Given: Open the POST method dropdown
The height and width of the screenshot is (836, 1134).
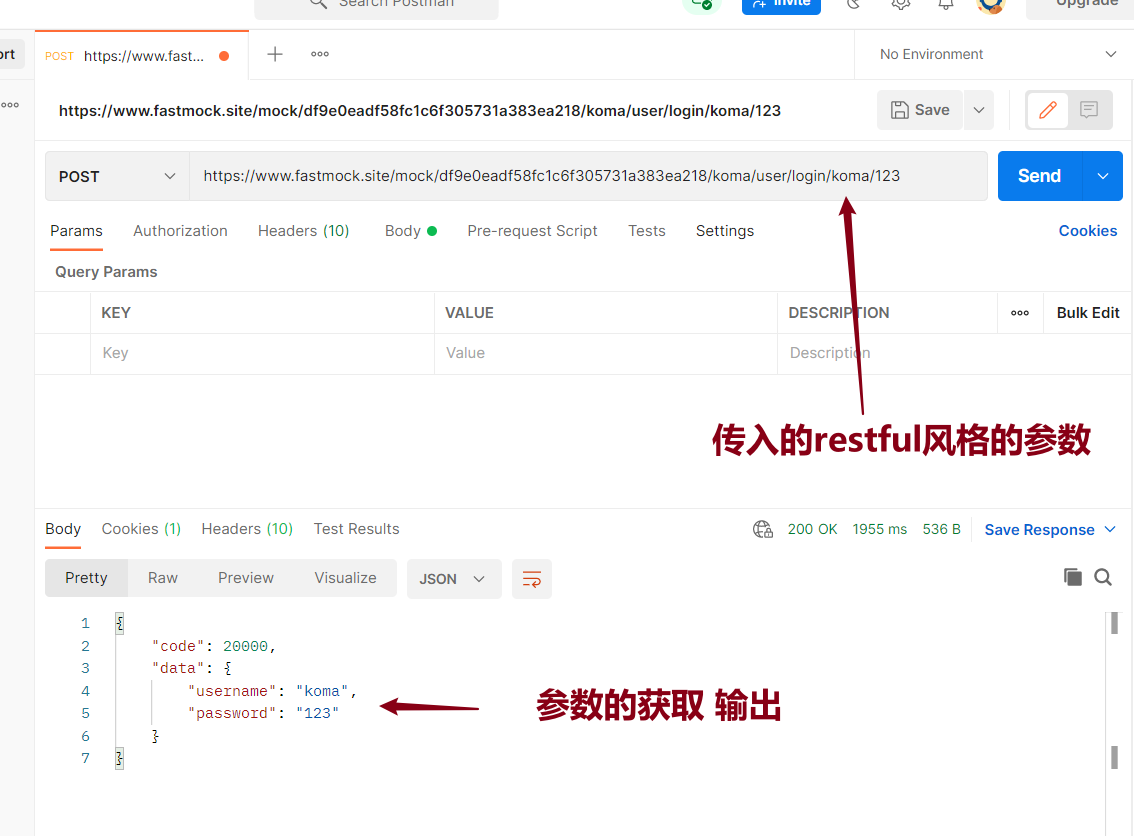Looking at the screenshot, I should [117, 176].
